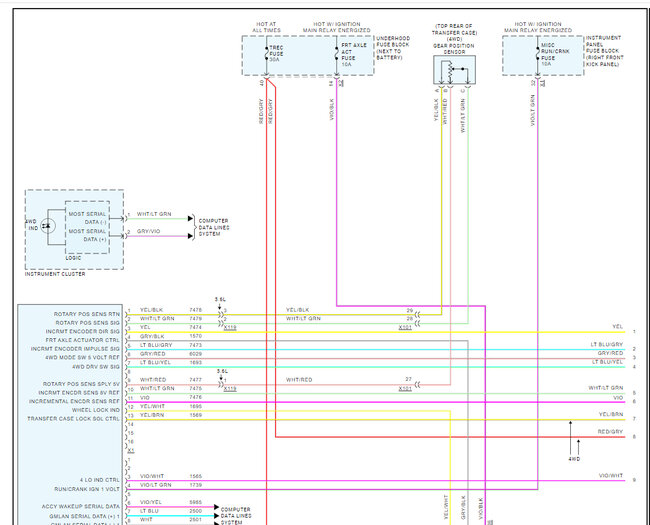Click the GRY/RED label at right edge
Image resolution: width=650 pixels, height=525 pixels.
click(610, 353)
